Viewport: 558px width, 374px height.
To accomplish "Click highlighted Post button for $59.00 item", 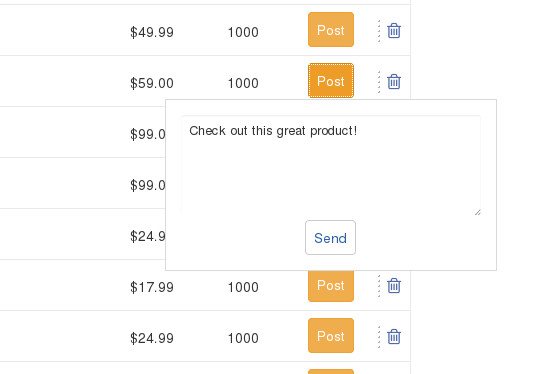I will 331,80.
